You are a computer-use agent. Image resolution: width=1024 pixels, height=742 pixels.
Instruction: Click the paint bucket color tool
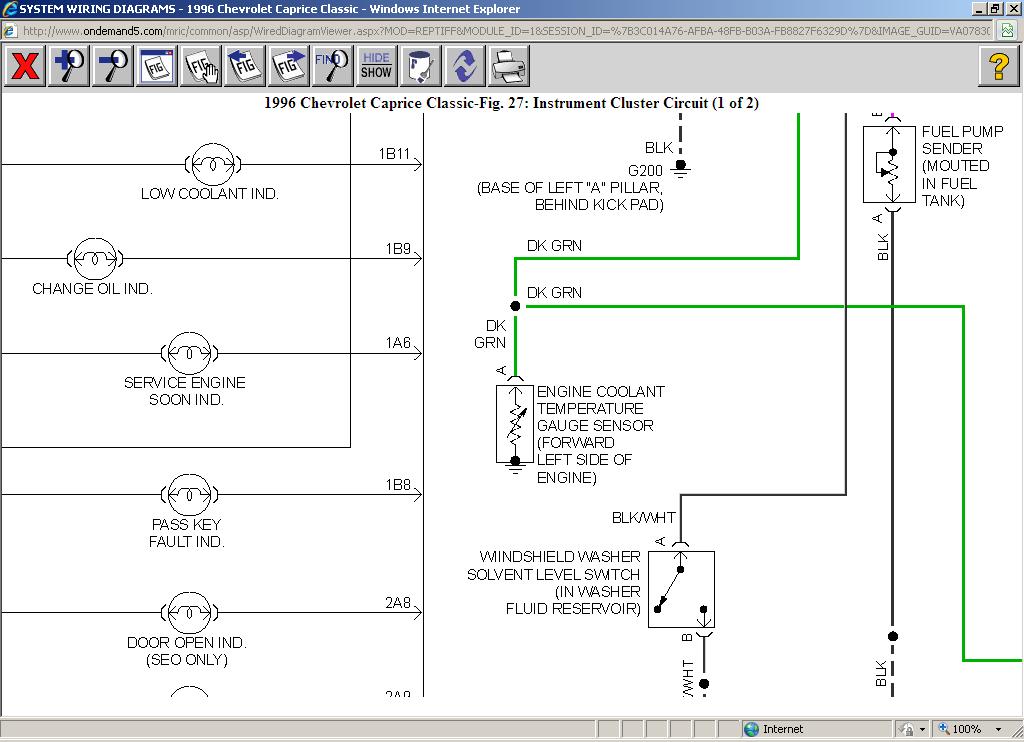[421, 67]
